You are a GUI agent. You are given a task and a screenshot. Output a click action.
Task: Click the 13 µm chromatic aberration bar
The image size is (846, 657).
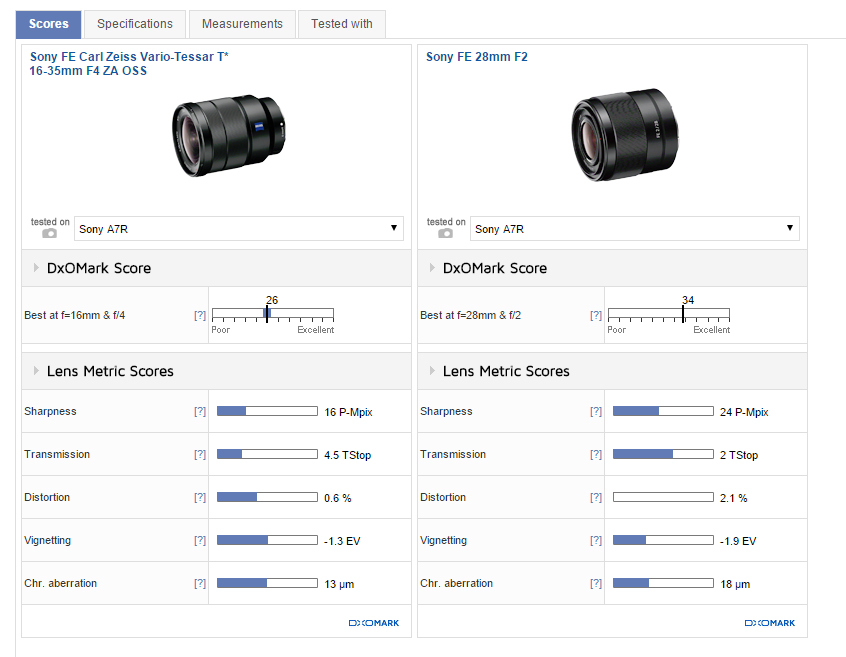coord(267,583)
